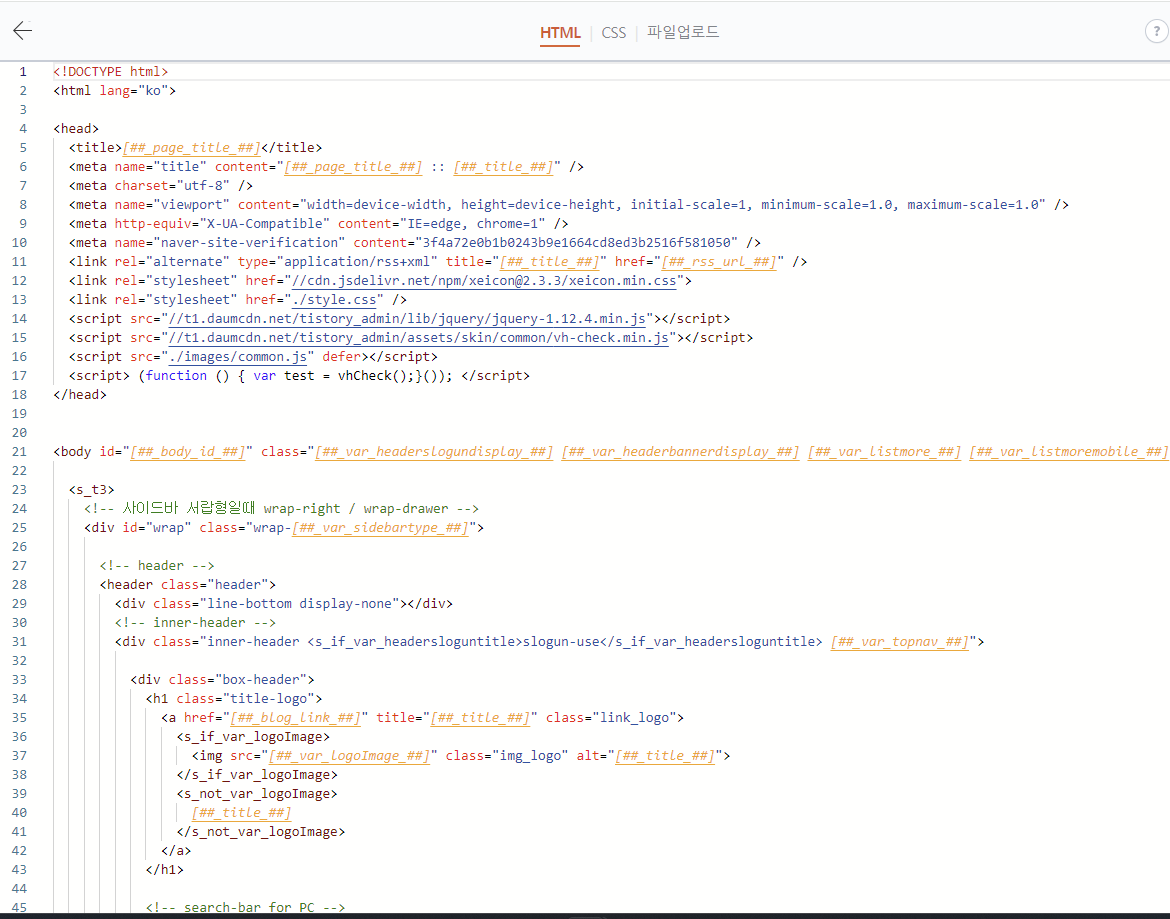This screenshot has height=919, width=1170.
Task: Click the opening <s_not_var_logoImage> tag
Action: click(x=257, y=794)
